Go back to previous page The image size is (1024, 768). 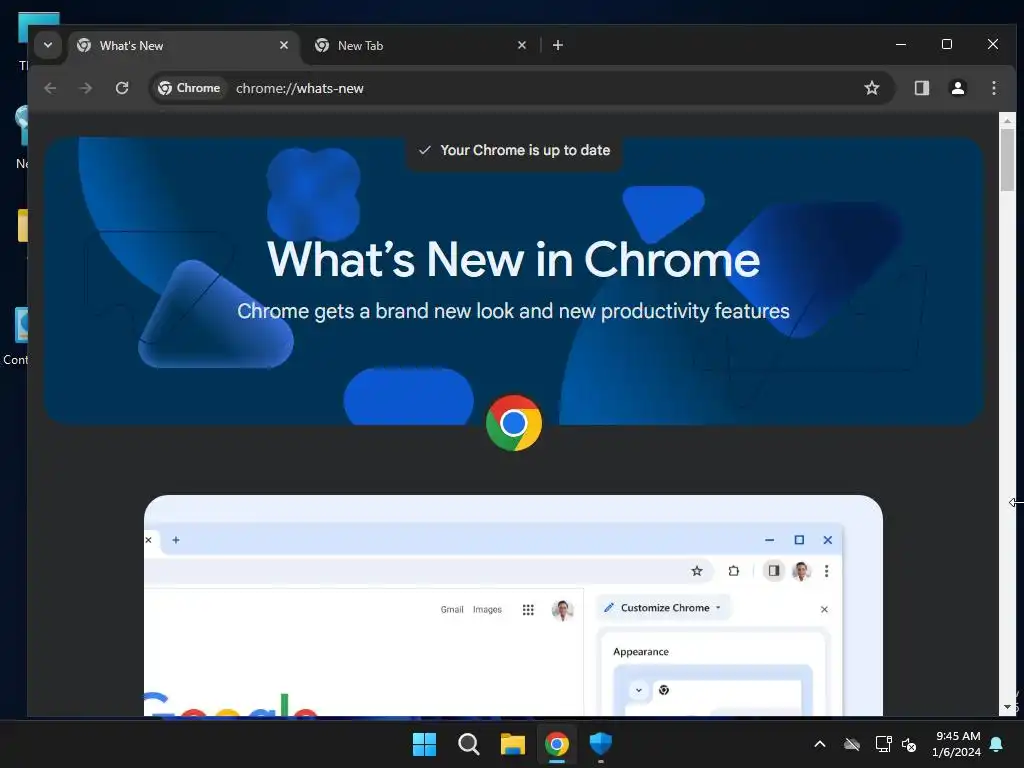(x=50, y=88)
